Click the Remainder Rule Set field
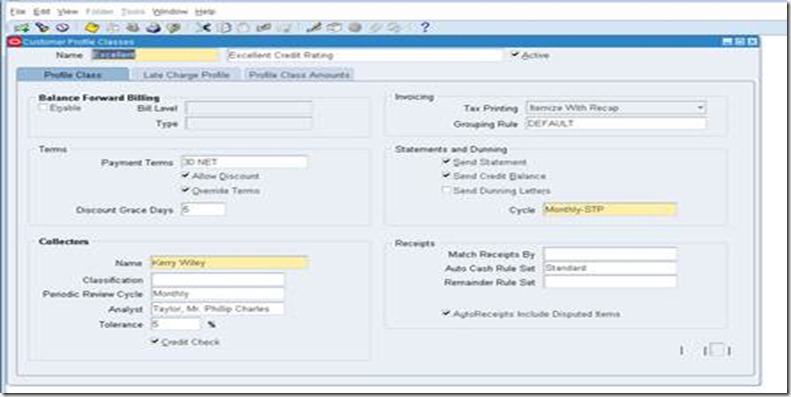 pyautogui.click(x=610, y=282)
